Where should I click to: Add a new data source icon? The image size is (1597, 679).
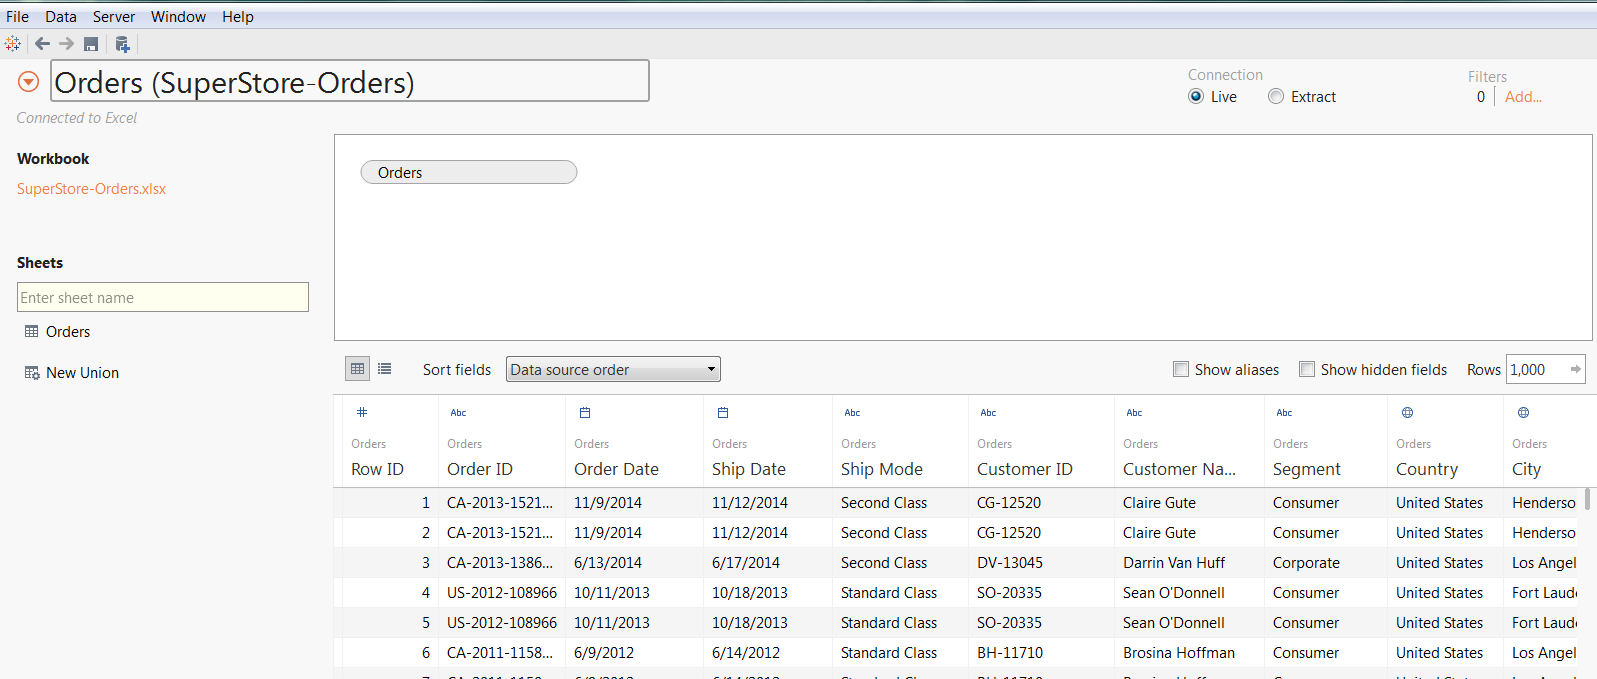[122, 44]
